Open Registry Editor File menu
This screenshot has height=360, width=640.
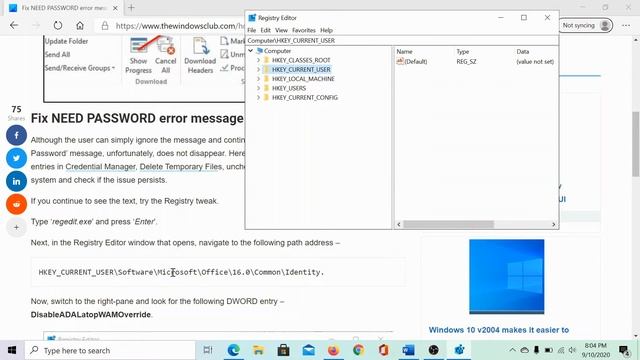click(x=251, y=30)
